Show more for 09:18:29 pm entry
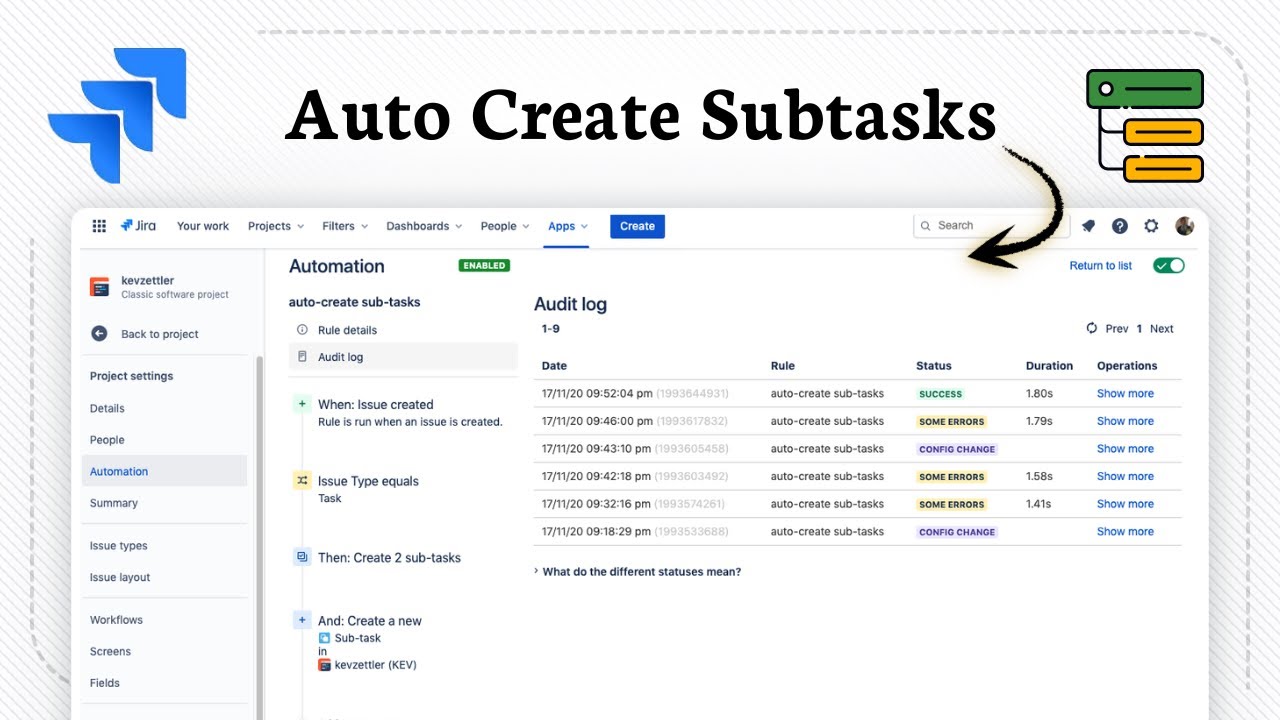 (x=1125, y=532)
